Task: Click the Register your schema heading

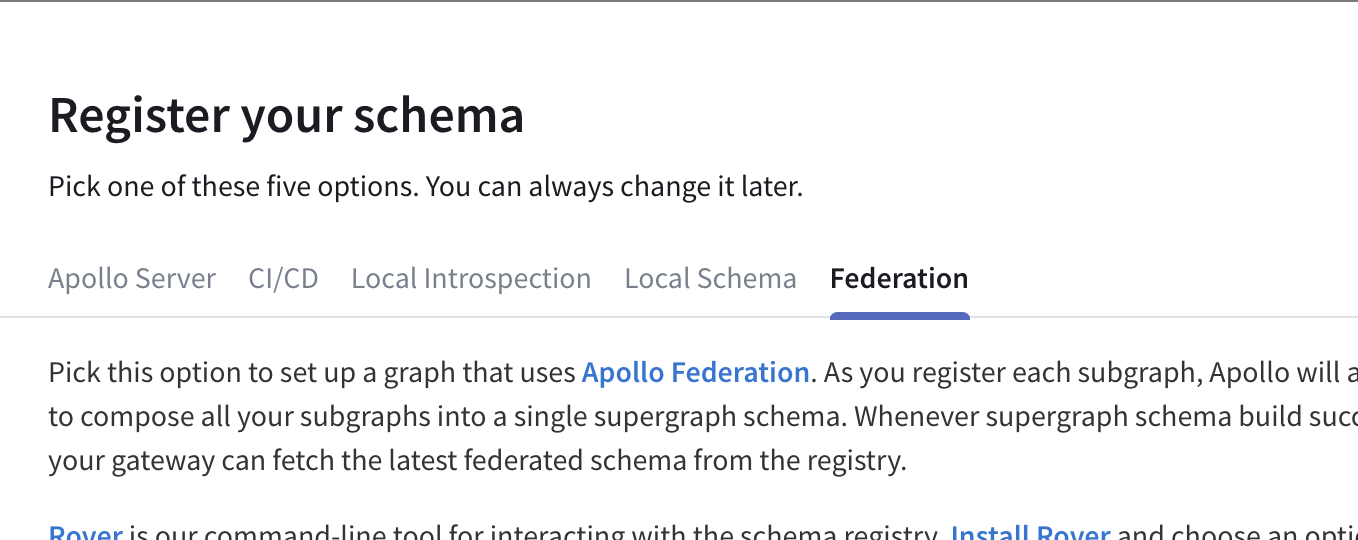Action: tap(287, 115)
